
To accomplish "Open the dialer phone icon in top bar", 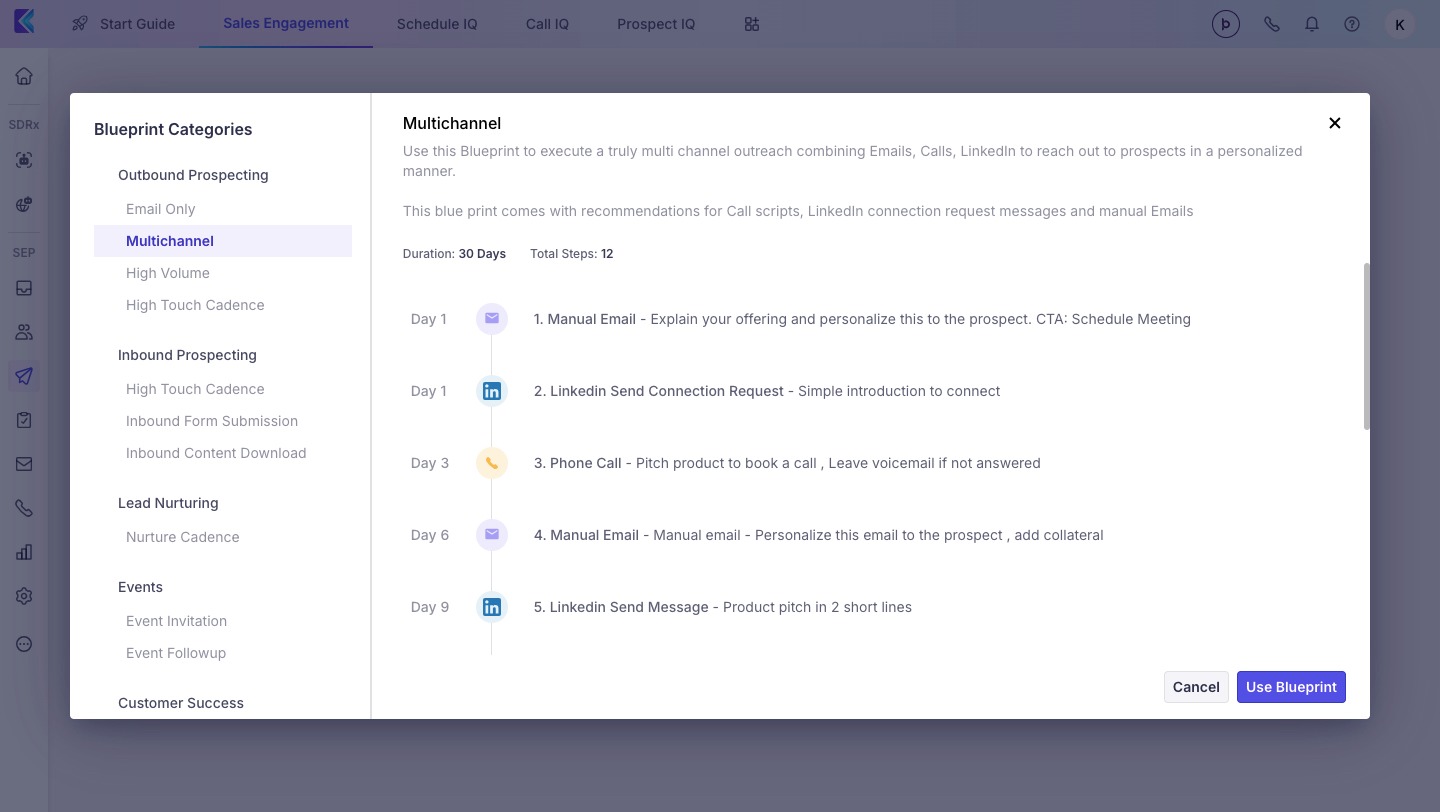I will click(1272, 24).
